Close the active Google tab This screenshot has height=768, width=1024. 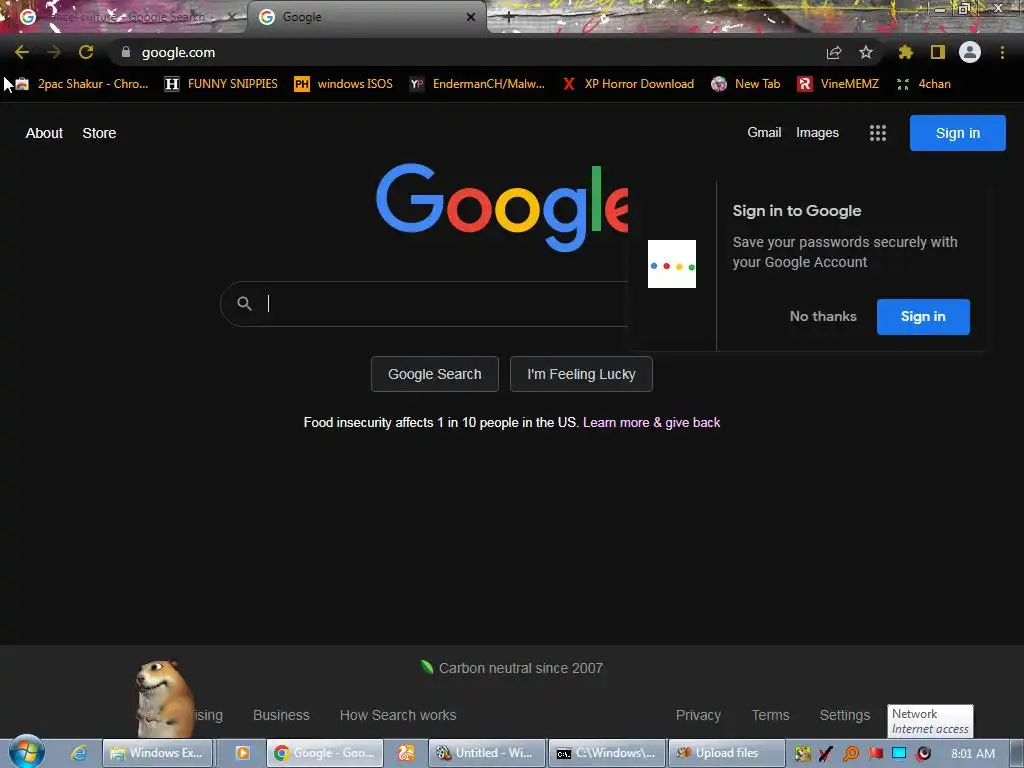coord(471,17)
